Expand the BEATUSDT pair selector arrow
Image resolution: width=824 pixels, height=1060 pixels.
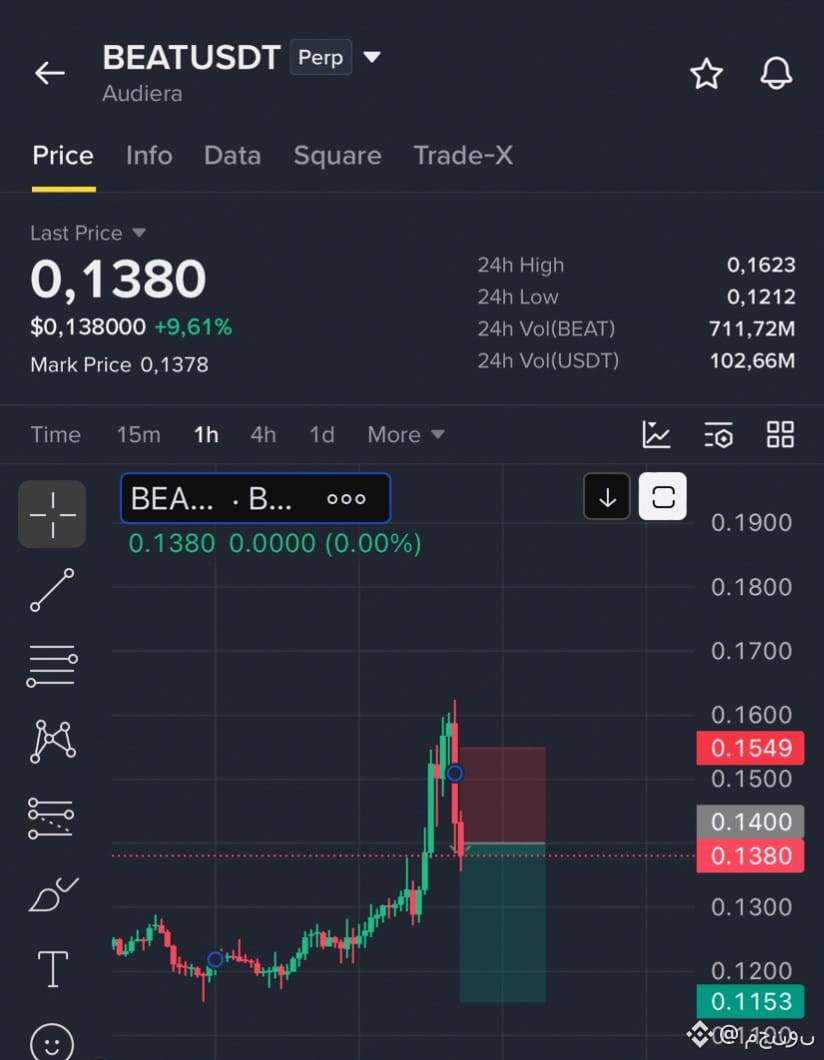pos(372,57)
